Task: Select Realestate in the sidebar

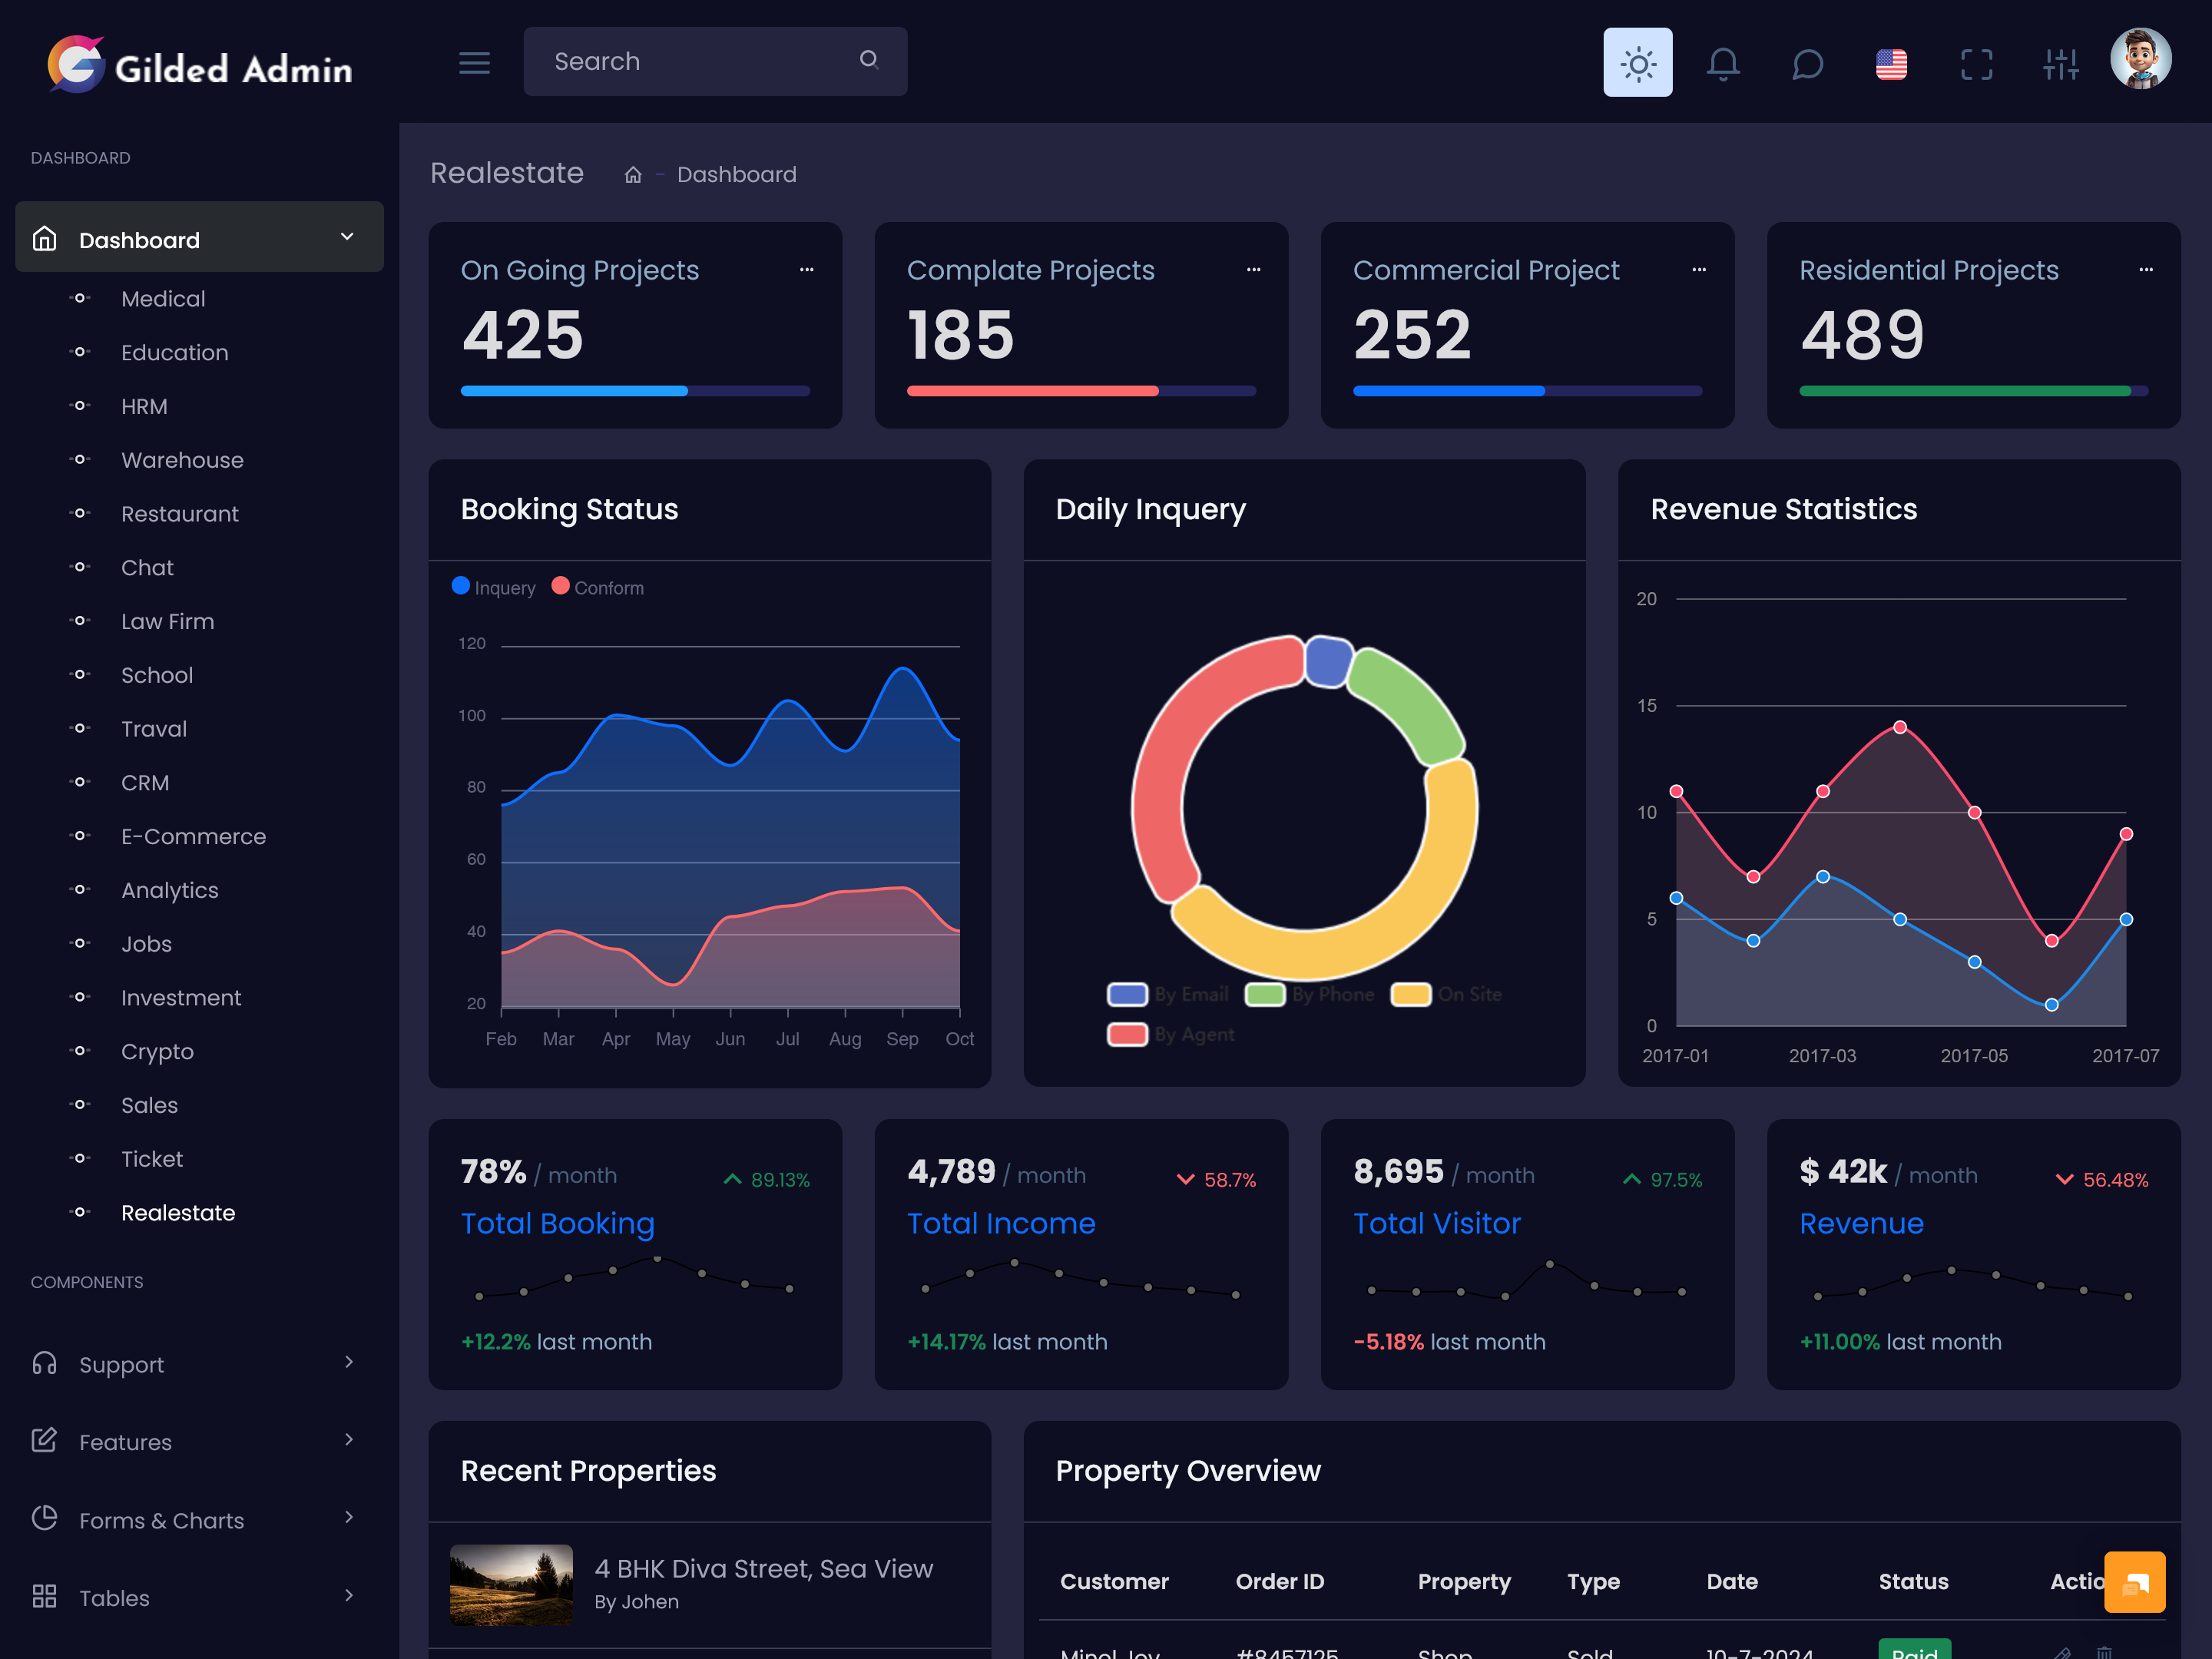Action: 178,1213
